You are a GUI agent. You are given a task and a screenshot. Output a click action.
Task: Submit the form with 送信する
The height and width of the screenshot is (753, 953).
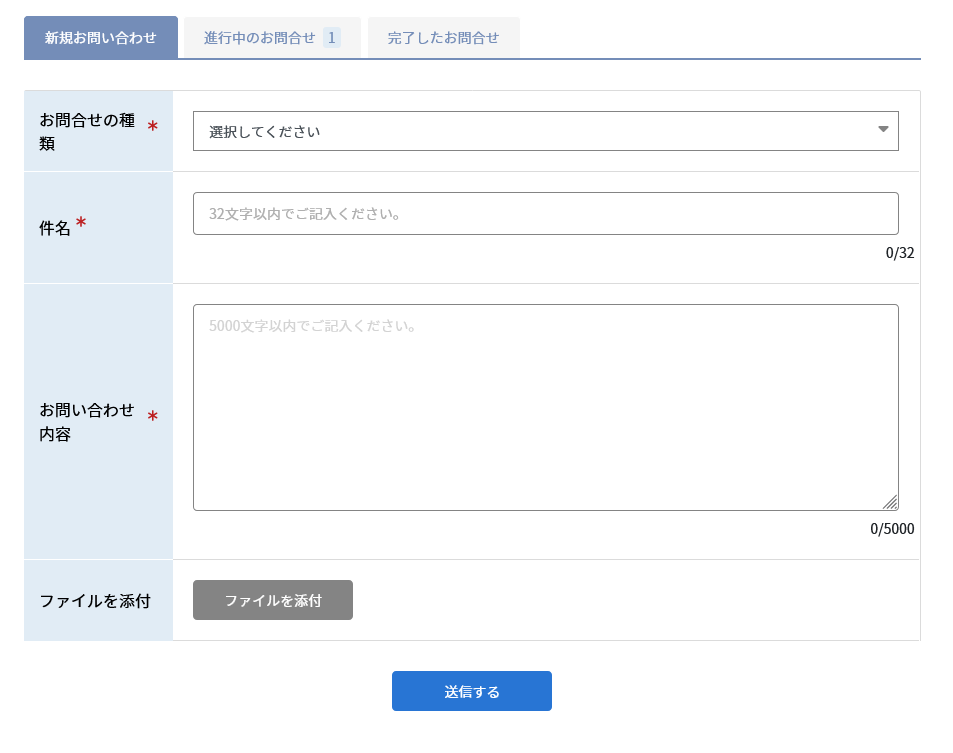click(x=471, y=691)
